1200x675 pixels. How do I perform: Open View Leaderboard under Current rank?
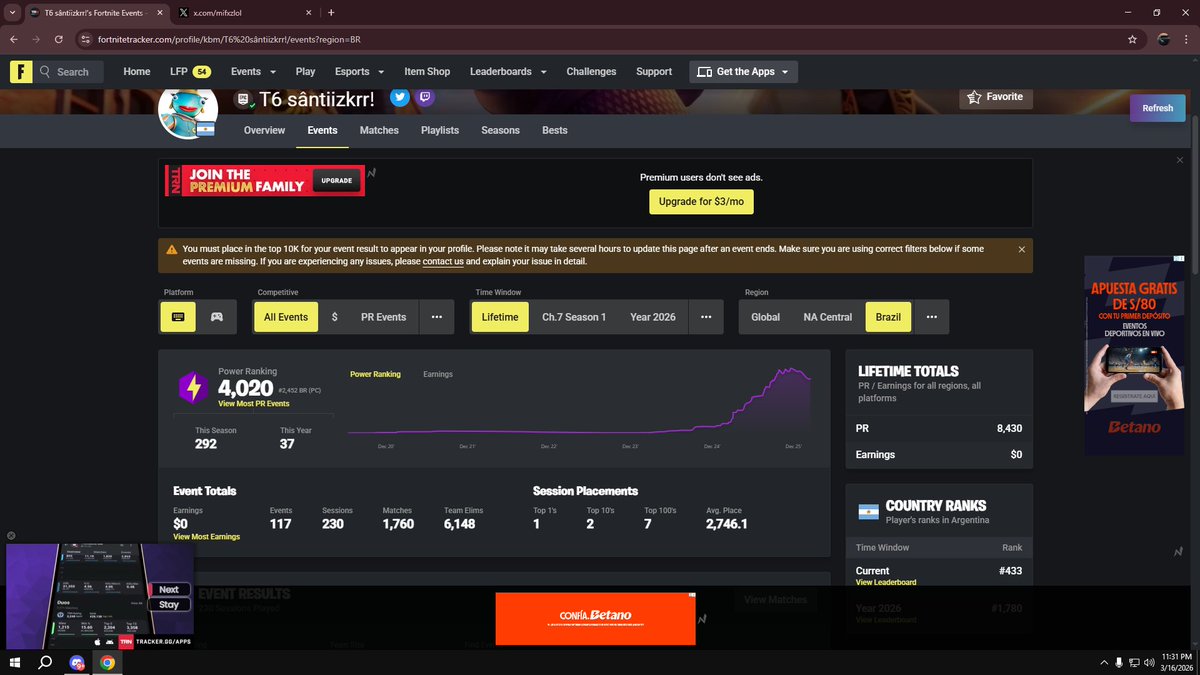(x=886, y=582)
